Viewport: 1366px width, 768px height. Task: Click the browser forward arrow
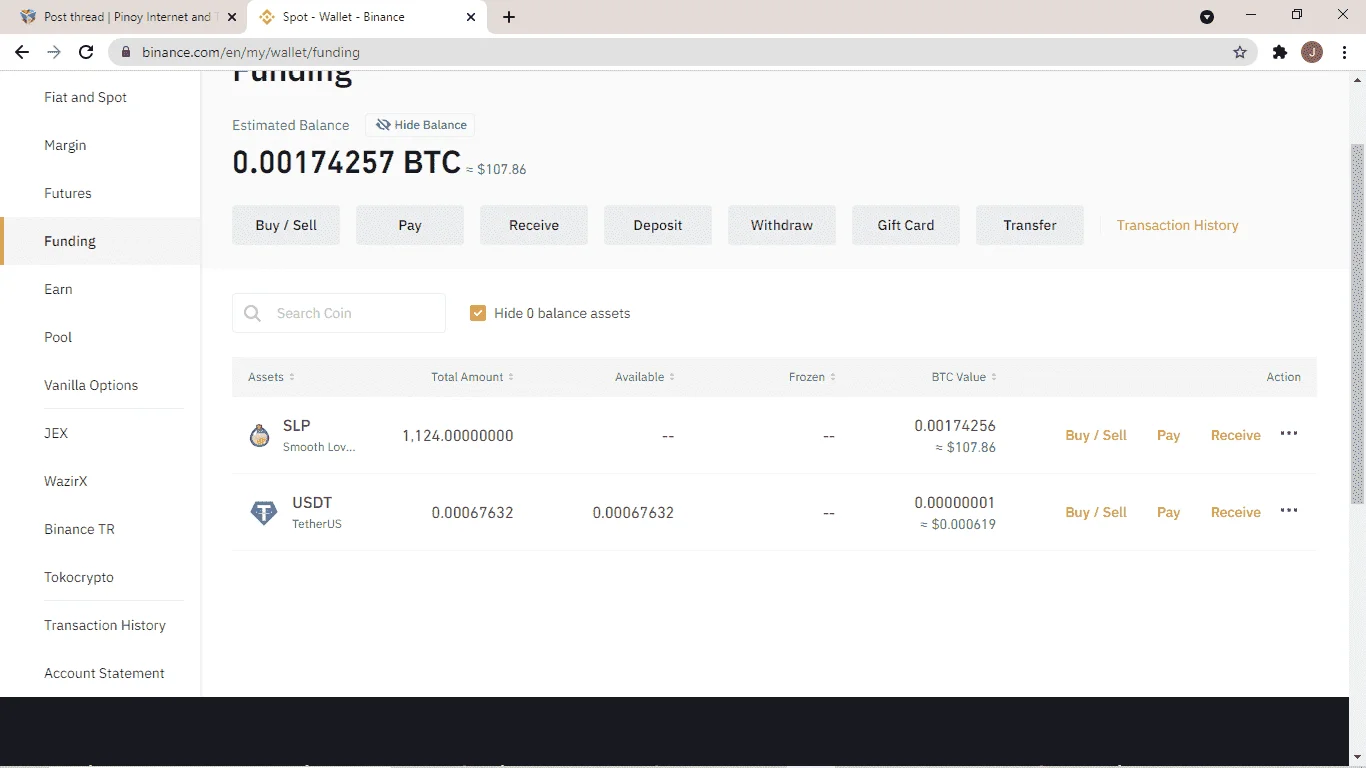[x=54, y=52]
